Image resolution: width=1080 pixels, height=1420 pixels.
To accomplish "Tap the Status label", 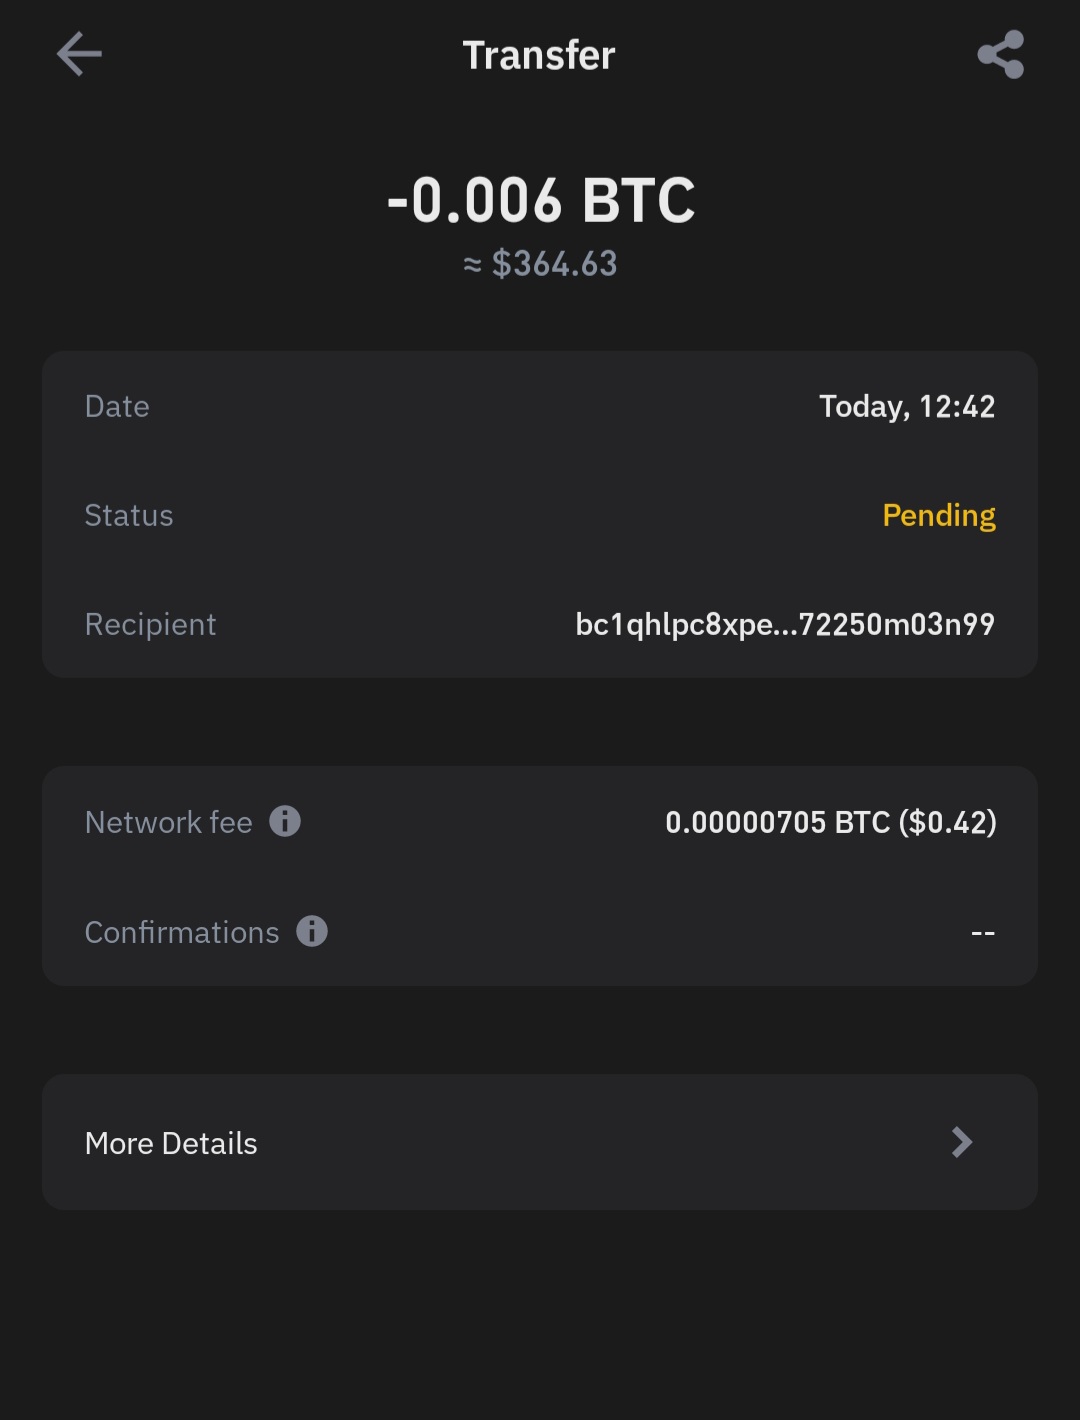I will click(x=129, y=515).
